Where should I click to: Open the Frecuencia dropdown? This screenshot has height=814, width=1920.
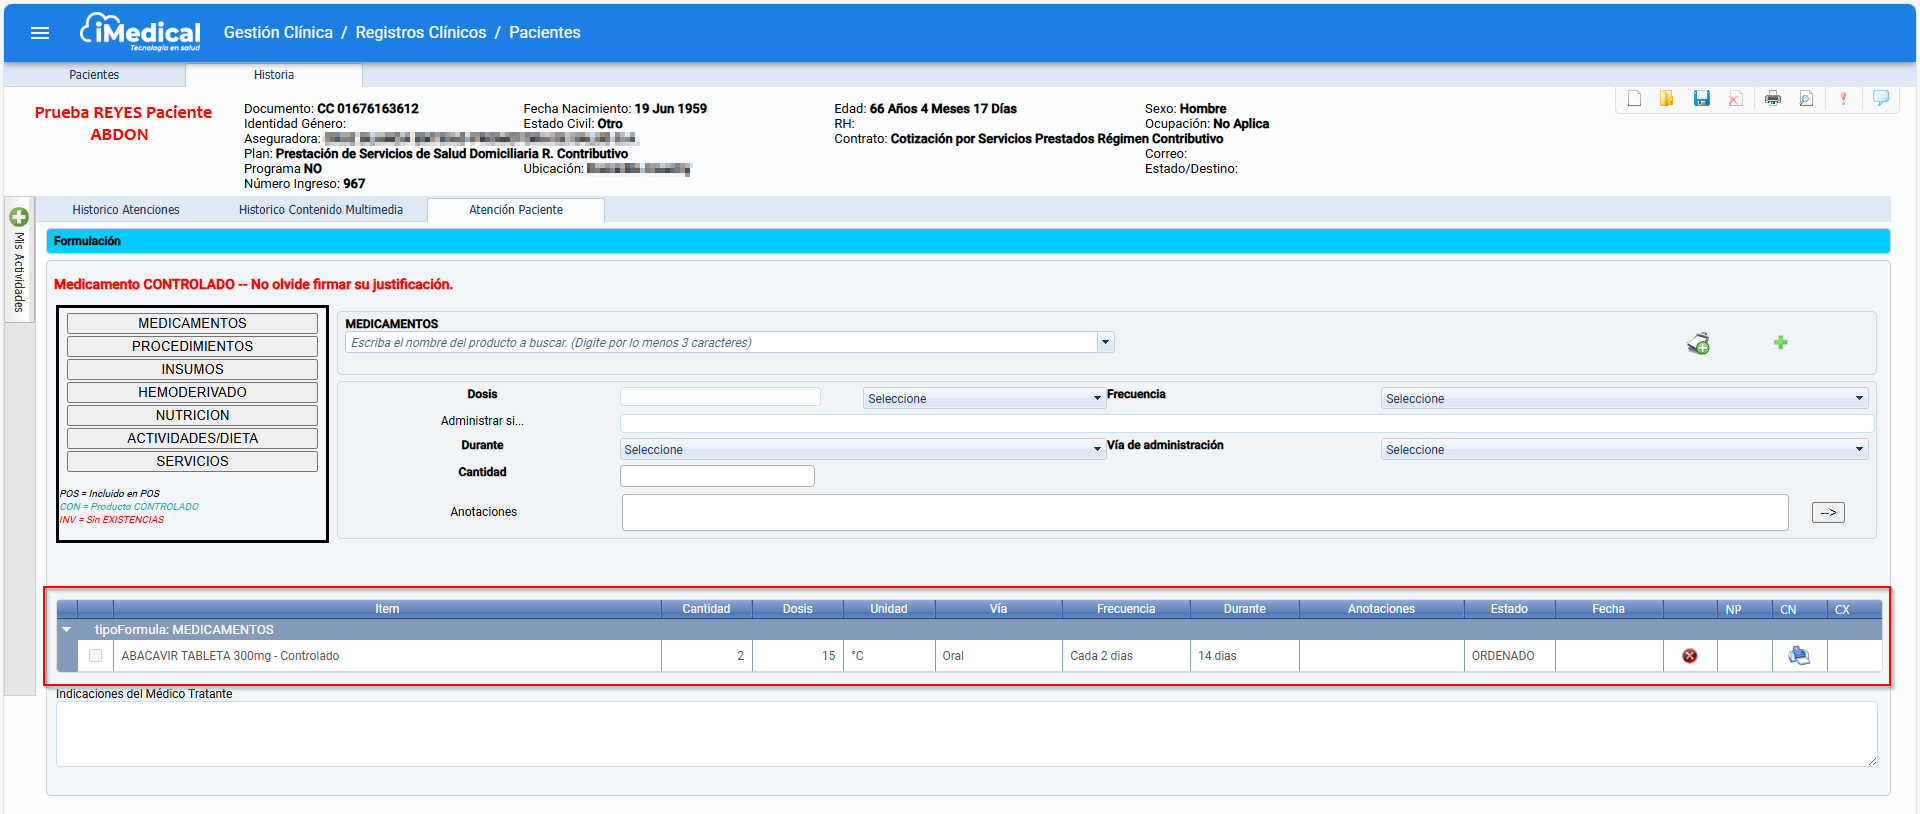[1624, 398]
